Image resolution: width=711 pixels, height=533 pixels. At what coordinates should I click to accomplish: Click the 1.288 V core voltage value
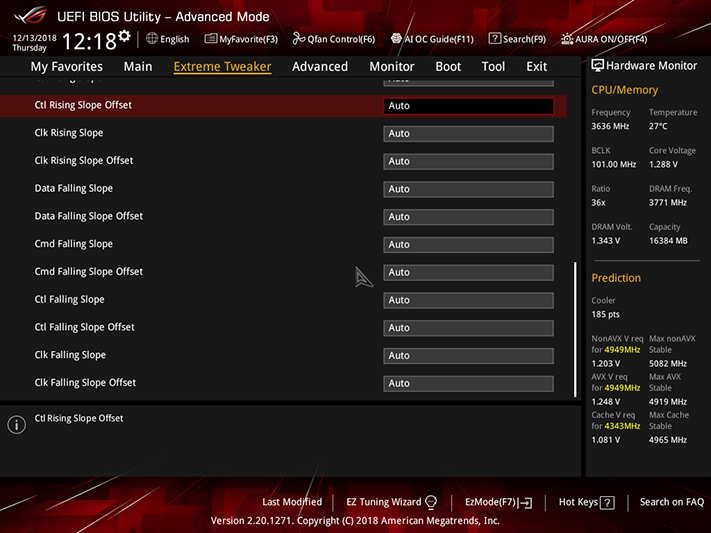pos(663,164)
